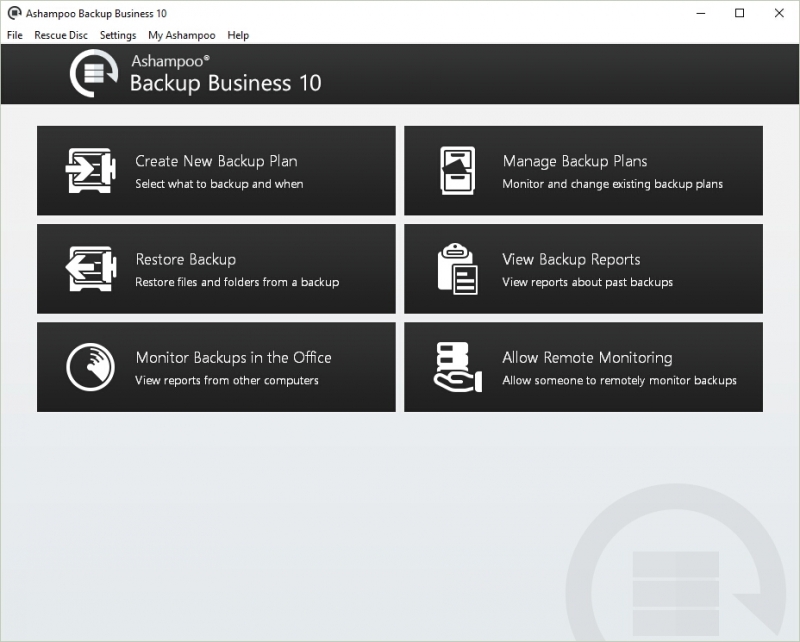
Task: Open the Settings menu
Action: pyautogui.click(x=118, y=35)
